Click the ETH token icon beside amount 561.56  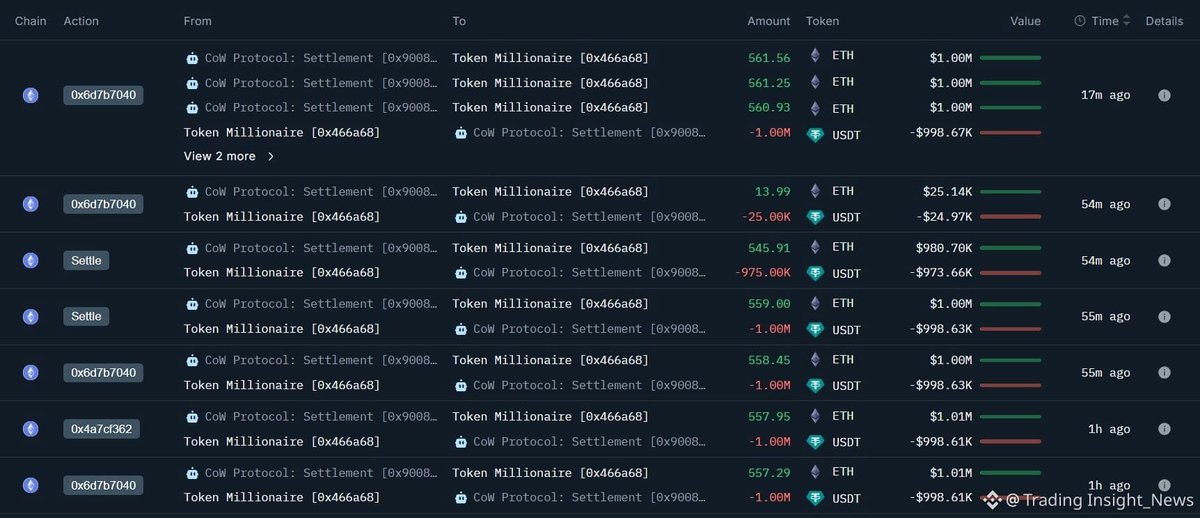(814, 57)
